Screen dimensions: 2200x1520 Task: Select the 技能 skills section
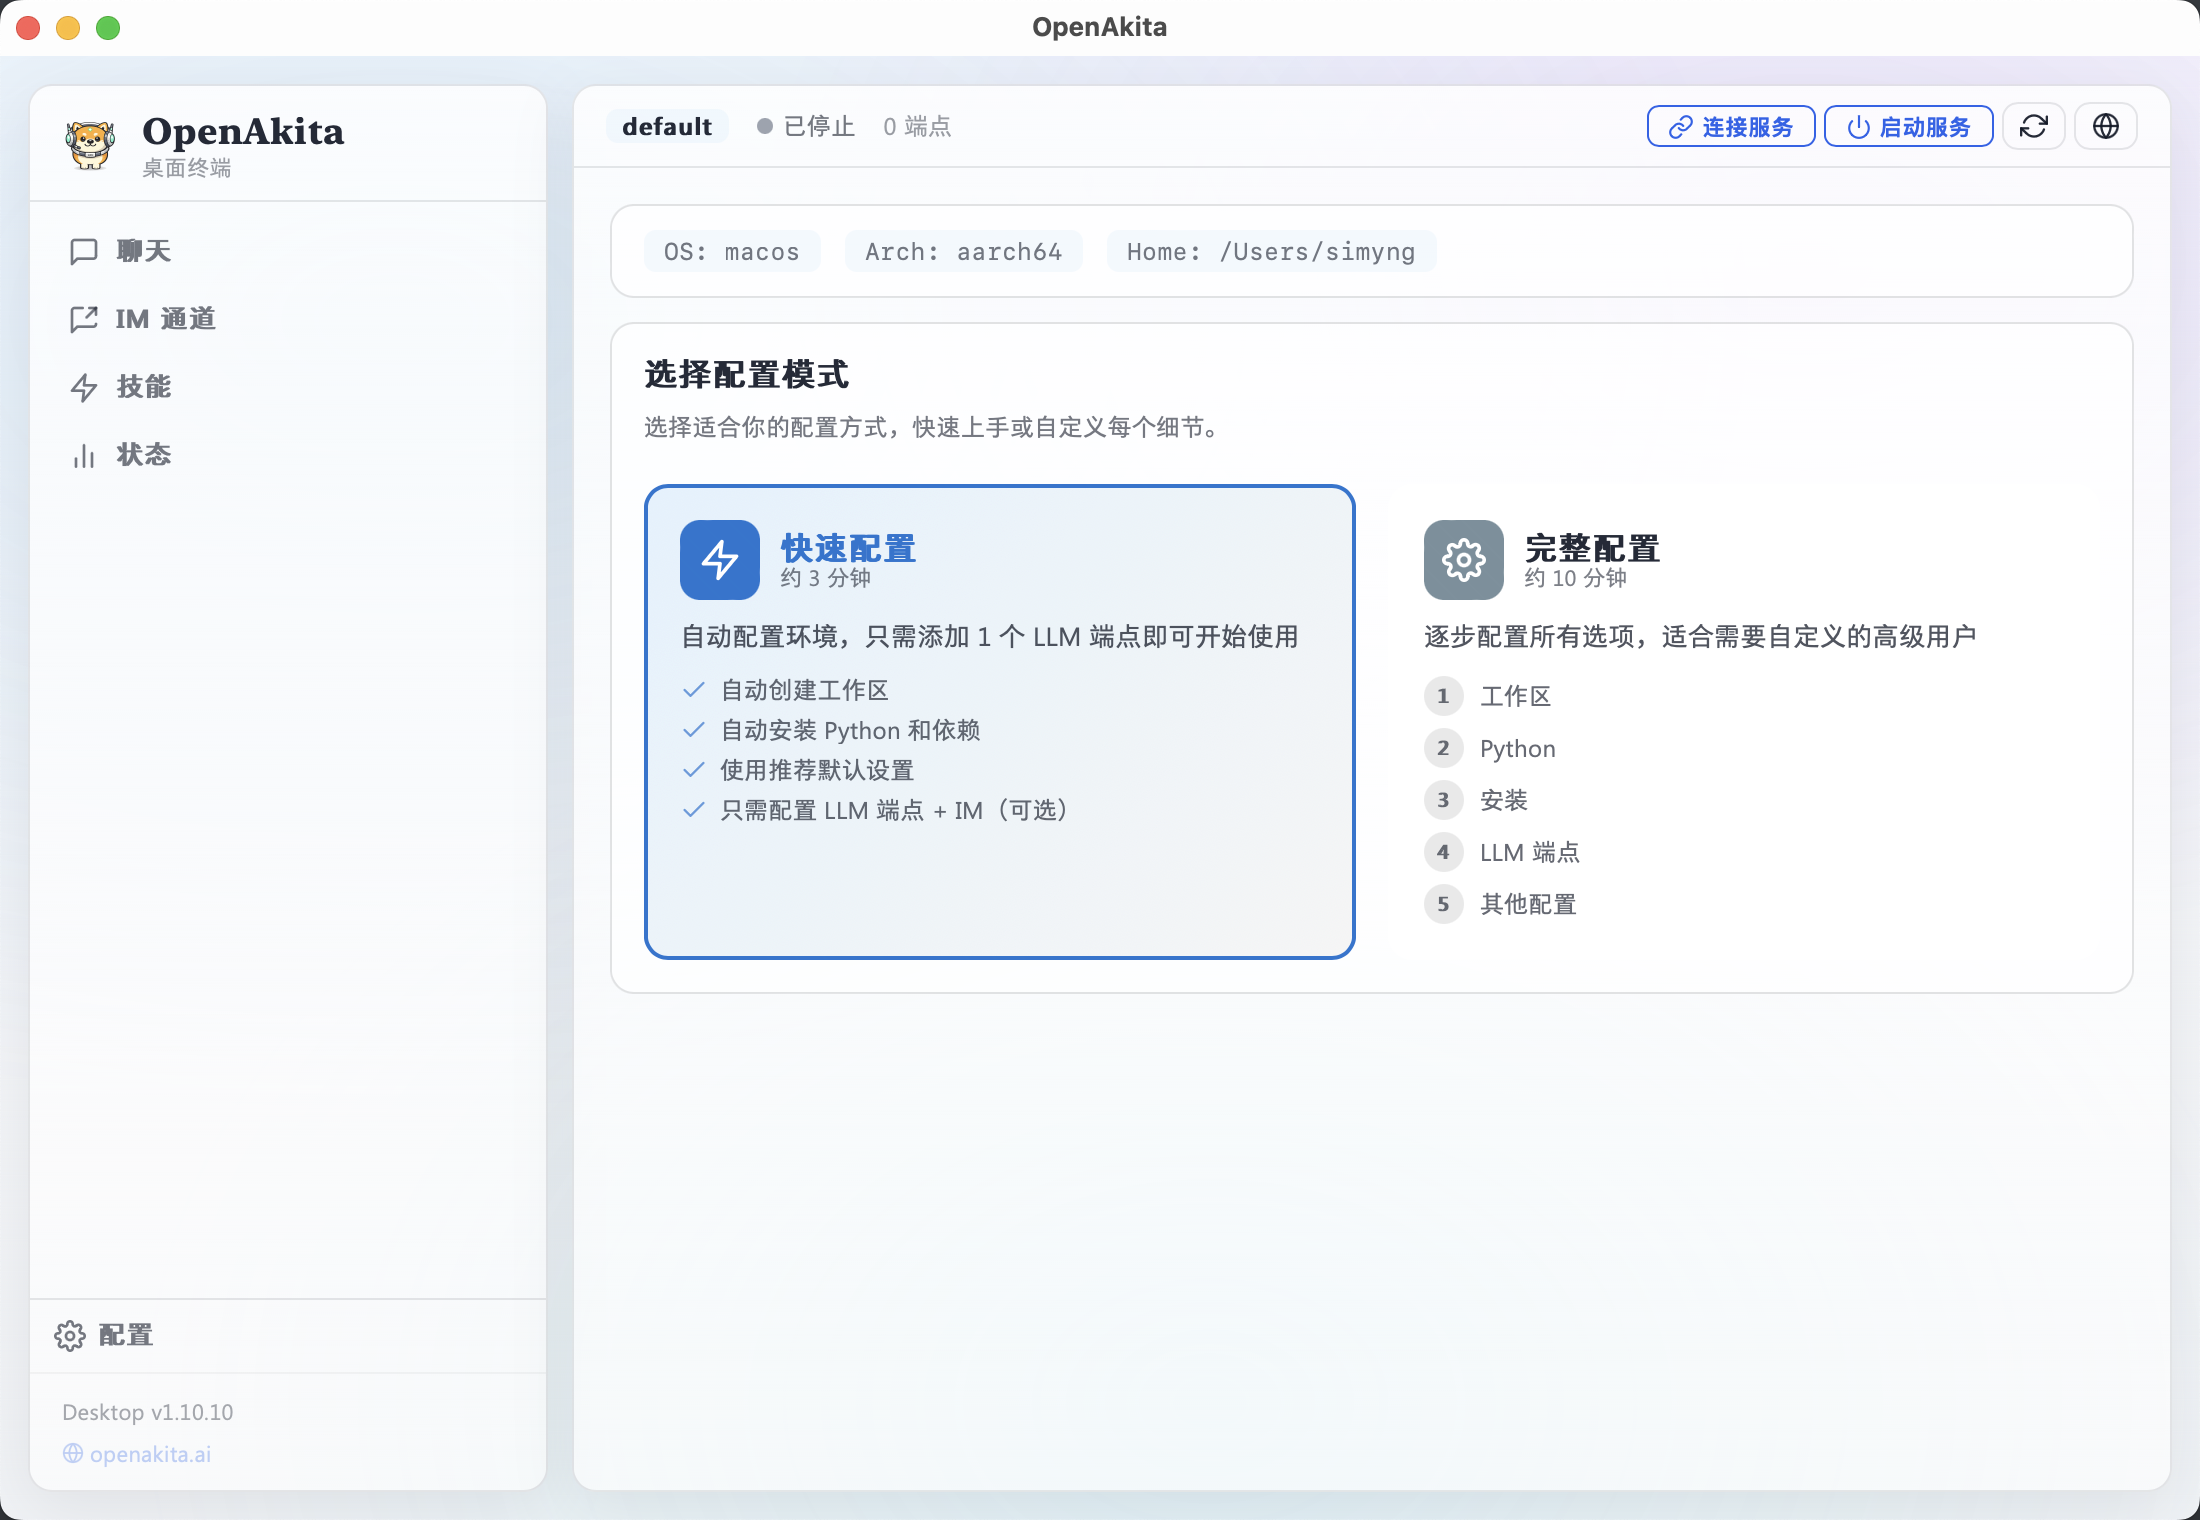pos(143,387)
